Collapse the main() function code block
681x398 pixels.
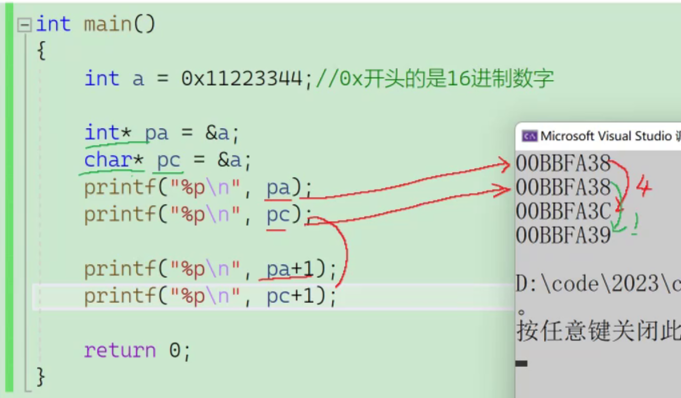24,25
